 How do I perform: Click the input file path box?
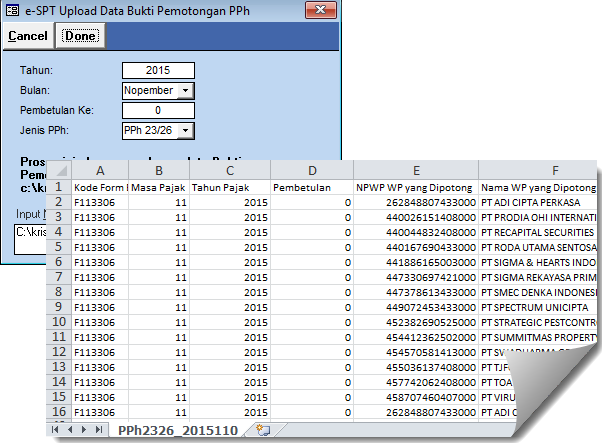(x=30, y=239)
